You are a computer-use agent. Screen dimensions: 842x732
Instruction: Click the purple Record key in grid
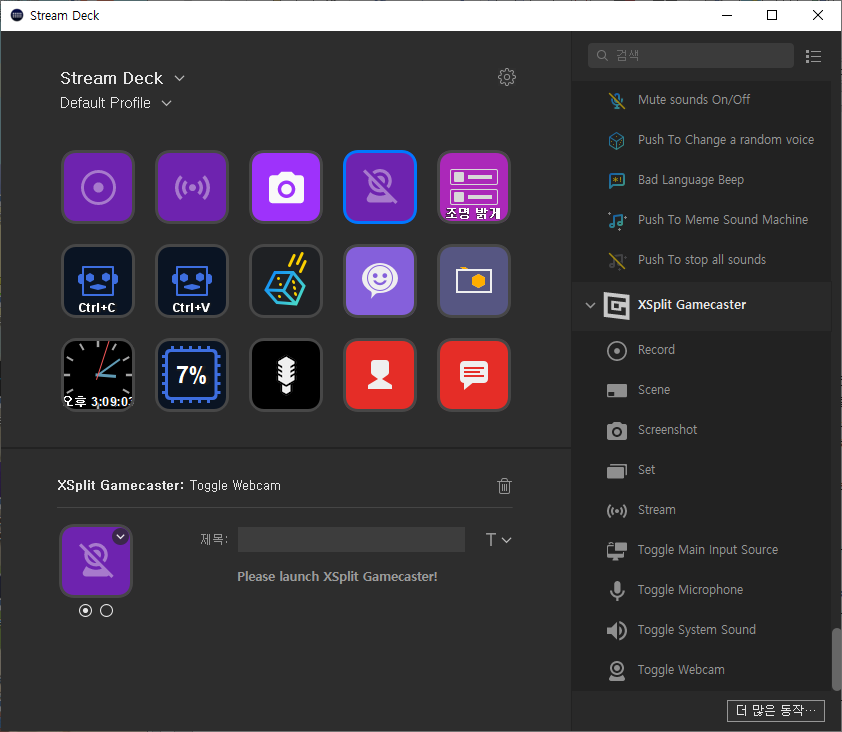(98, 187)
